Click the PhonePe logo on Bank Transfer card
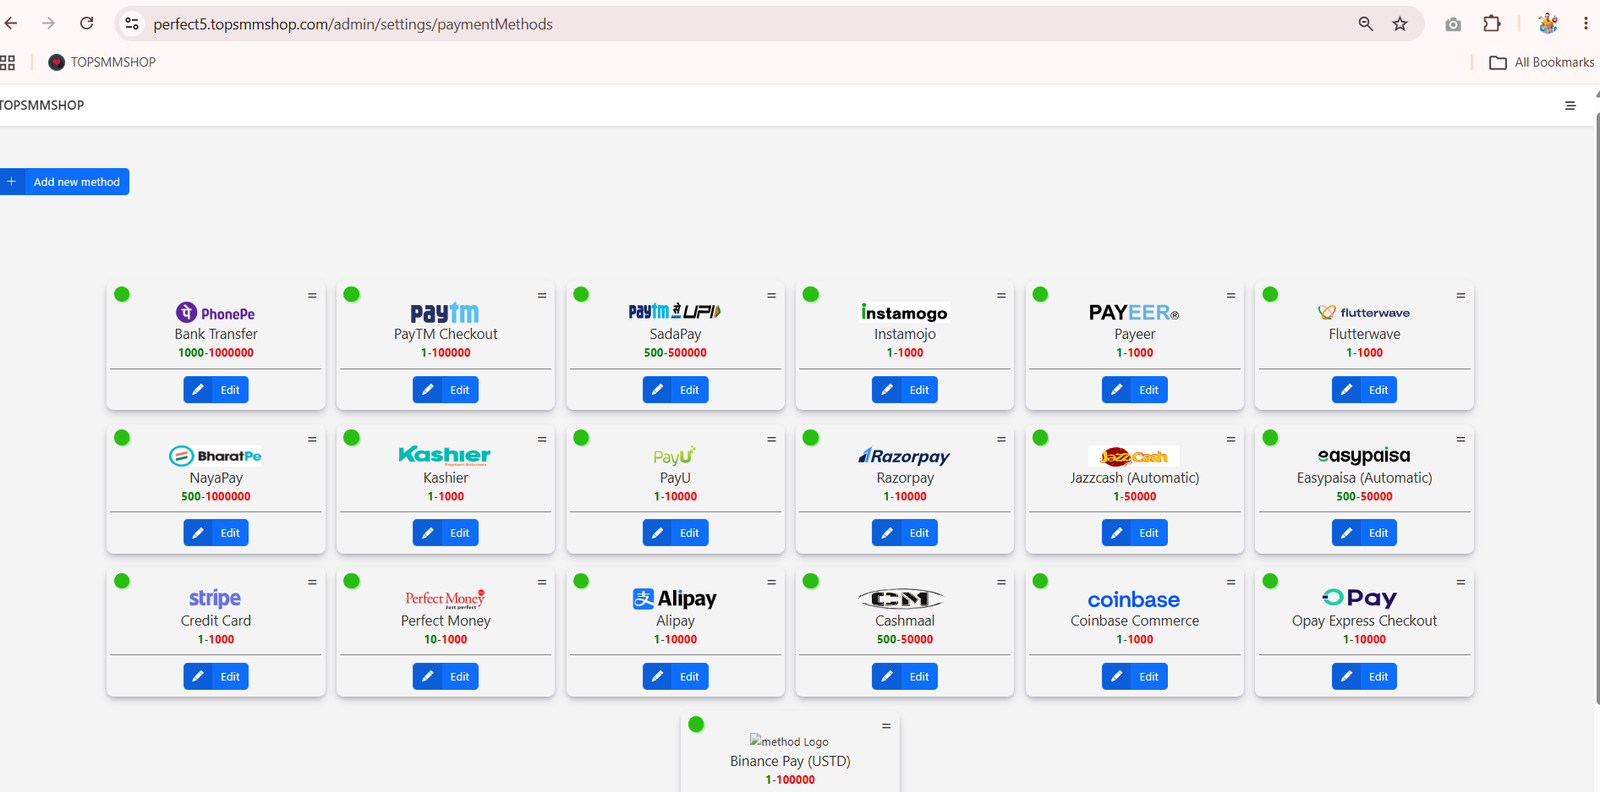The width and height of the screenshot is (1600, 792). tap(216, 313)
